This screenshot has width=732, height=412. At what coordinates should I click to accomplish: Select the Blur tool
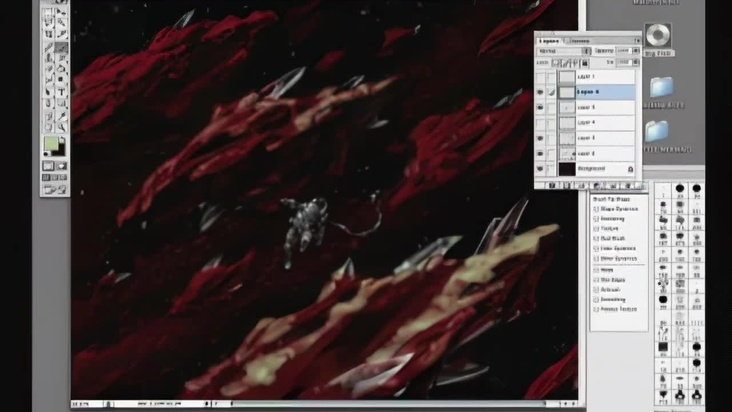tap(49, 80)
